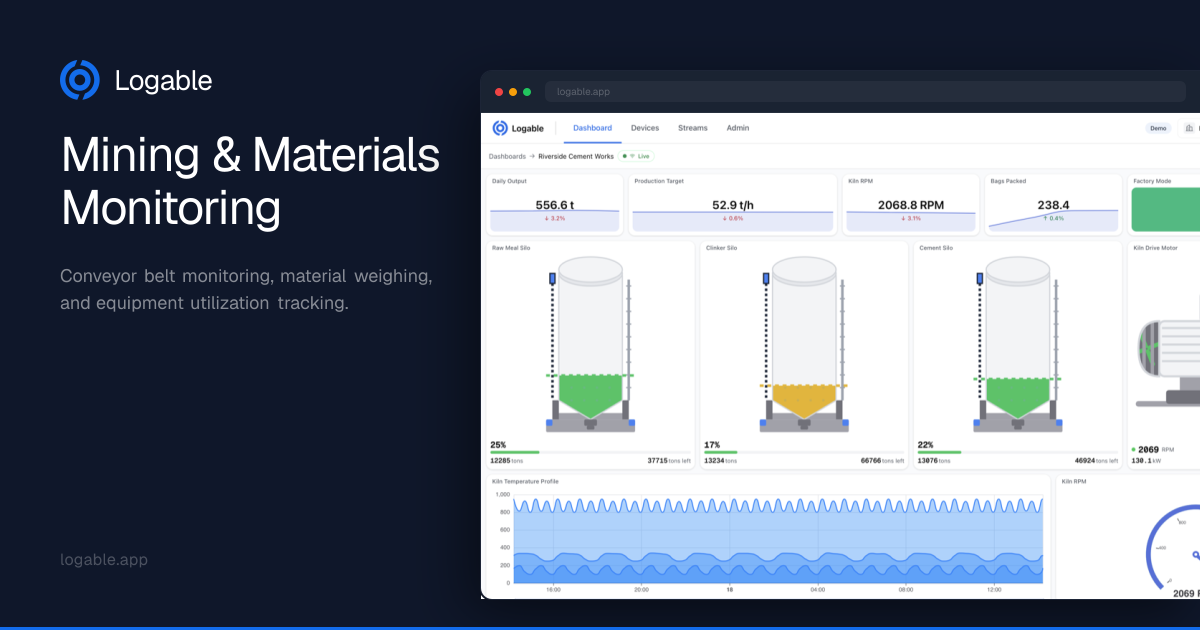The width and height of the screenshot is (1200, 630).
Task: Click the Demo badge button
Action: coord(1158,128)
